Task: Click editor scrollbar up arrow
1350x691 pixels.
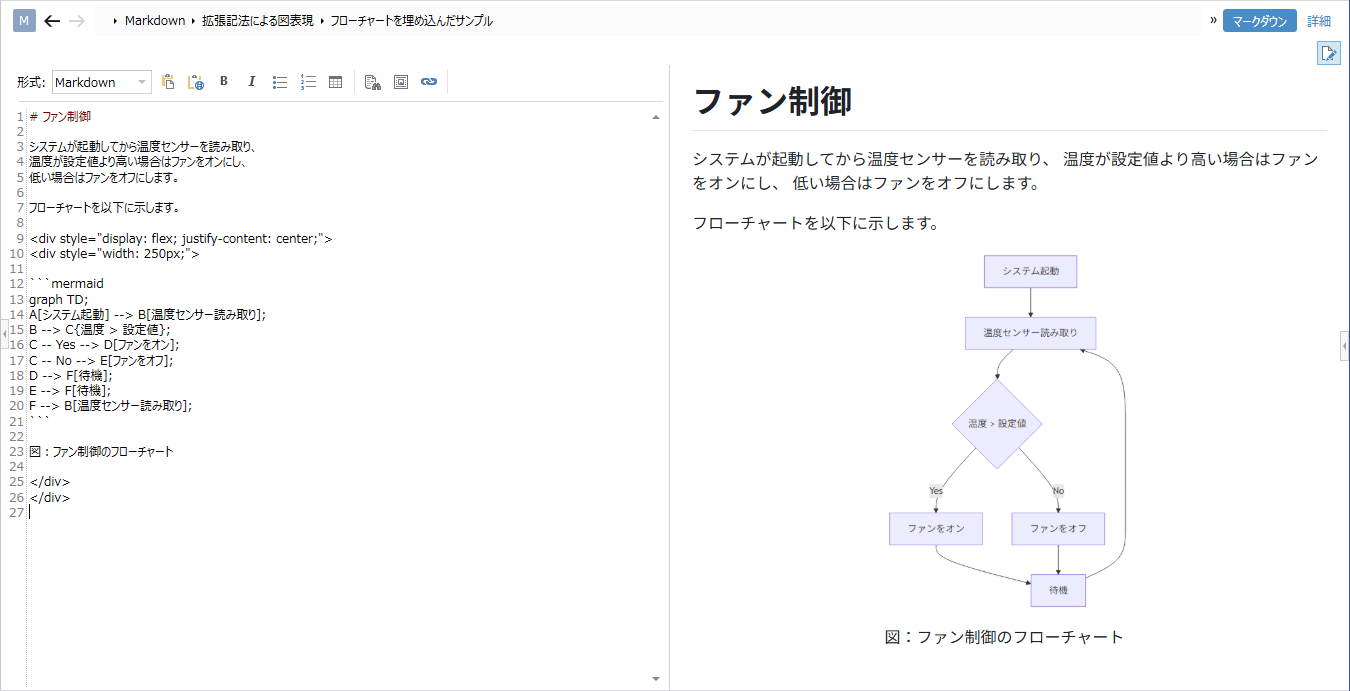Action: (x=656, y=117)
